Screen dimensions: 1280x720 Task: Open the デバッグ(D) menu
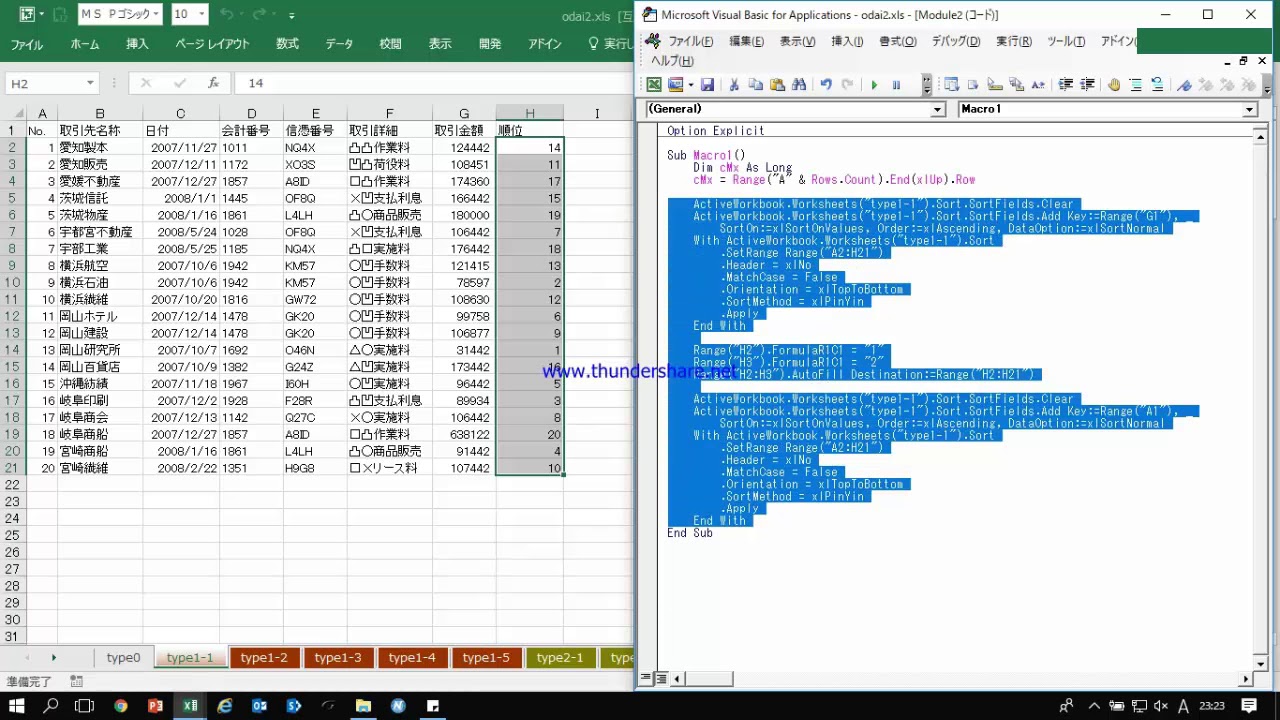[x=955, y=41]
